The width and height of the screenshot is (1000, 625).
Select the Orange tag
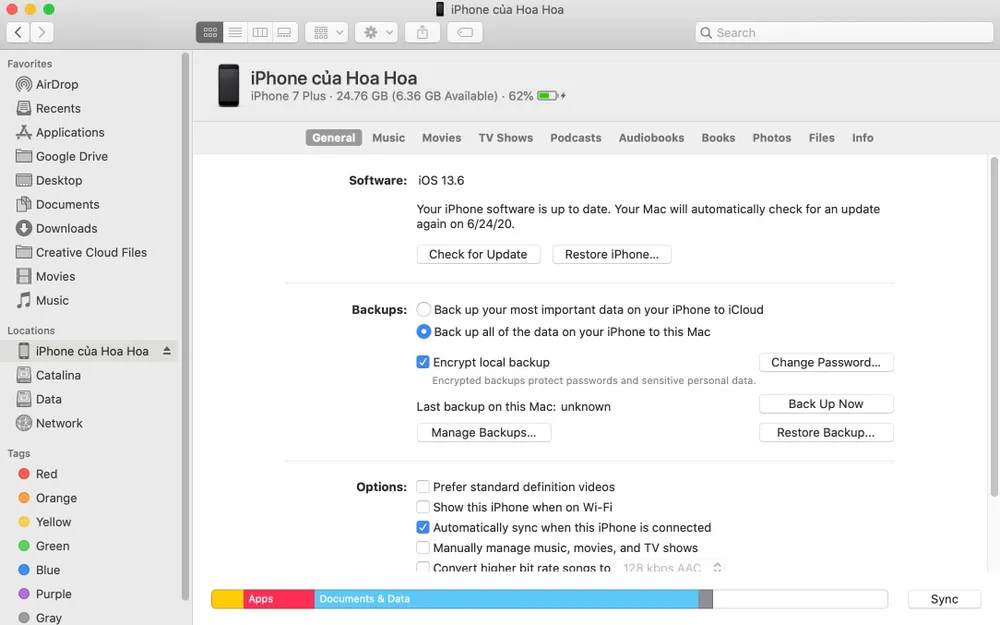tap(48, 498)
